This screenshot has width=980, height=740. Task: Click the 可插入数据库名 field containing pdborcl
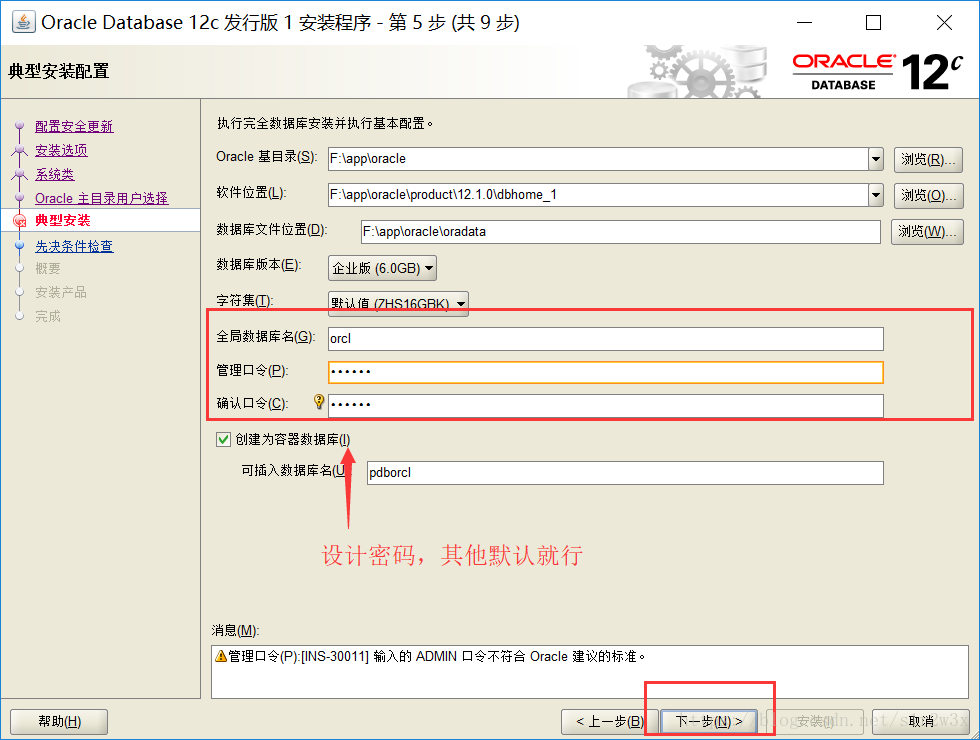pos(625,472)
